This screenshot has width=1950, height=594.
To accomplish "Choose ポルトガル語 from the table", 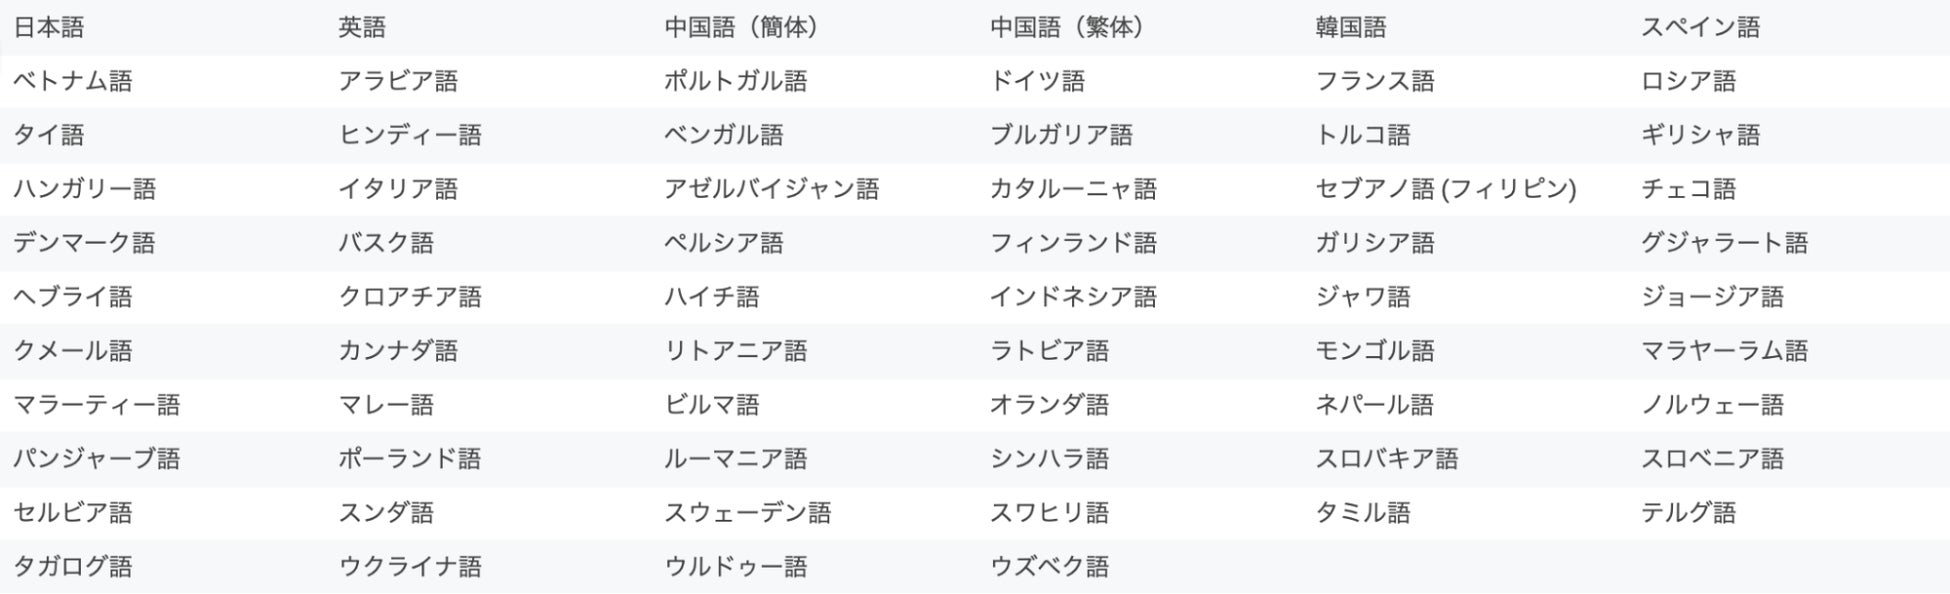I will pyautogui.click(x=735, y=82).
